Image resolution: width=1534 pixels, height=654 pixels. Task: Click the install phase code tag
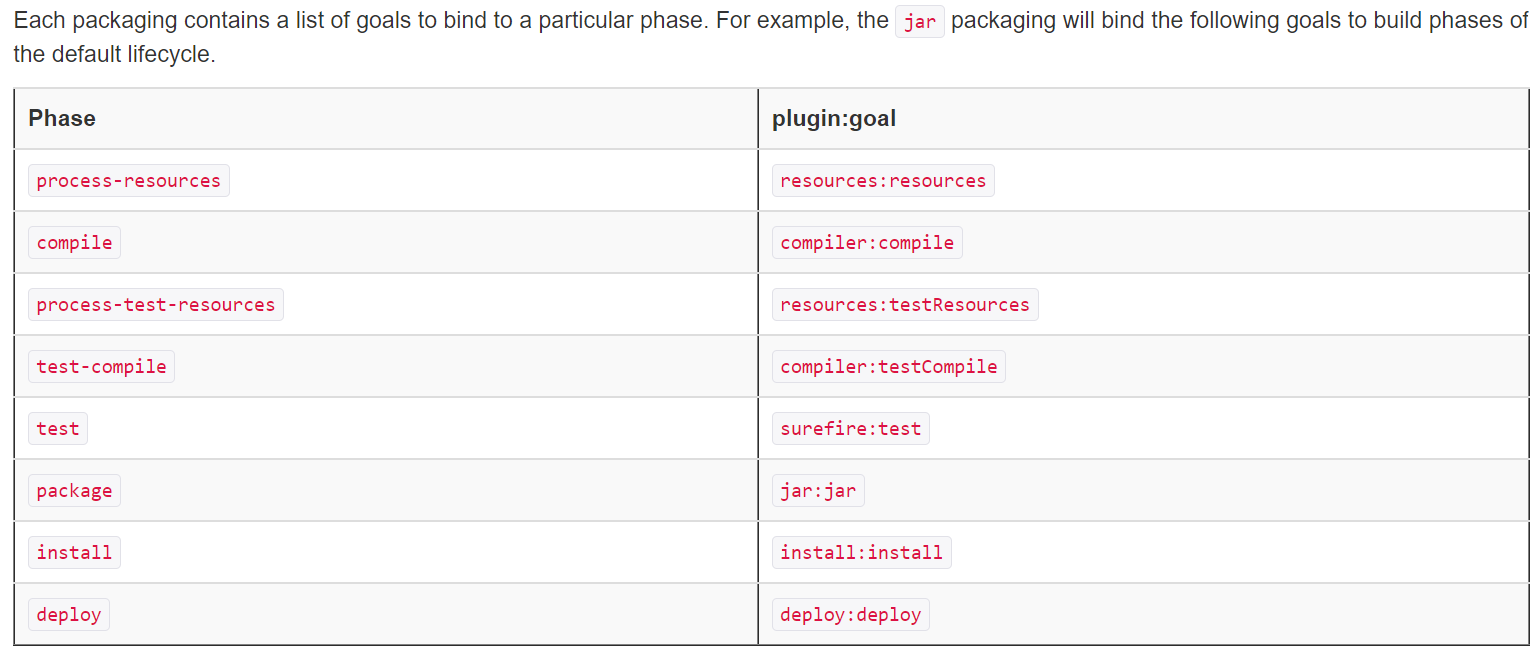pos(75,553)
